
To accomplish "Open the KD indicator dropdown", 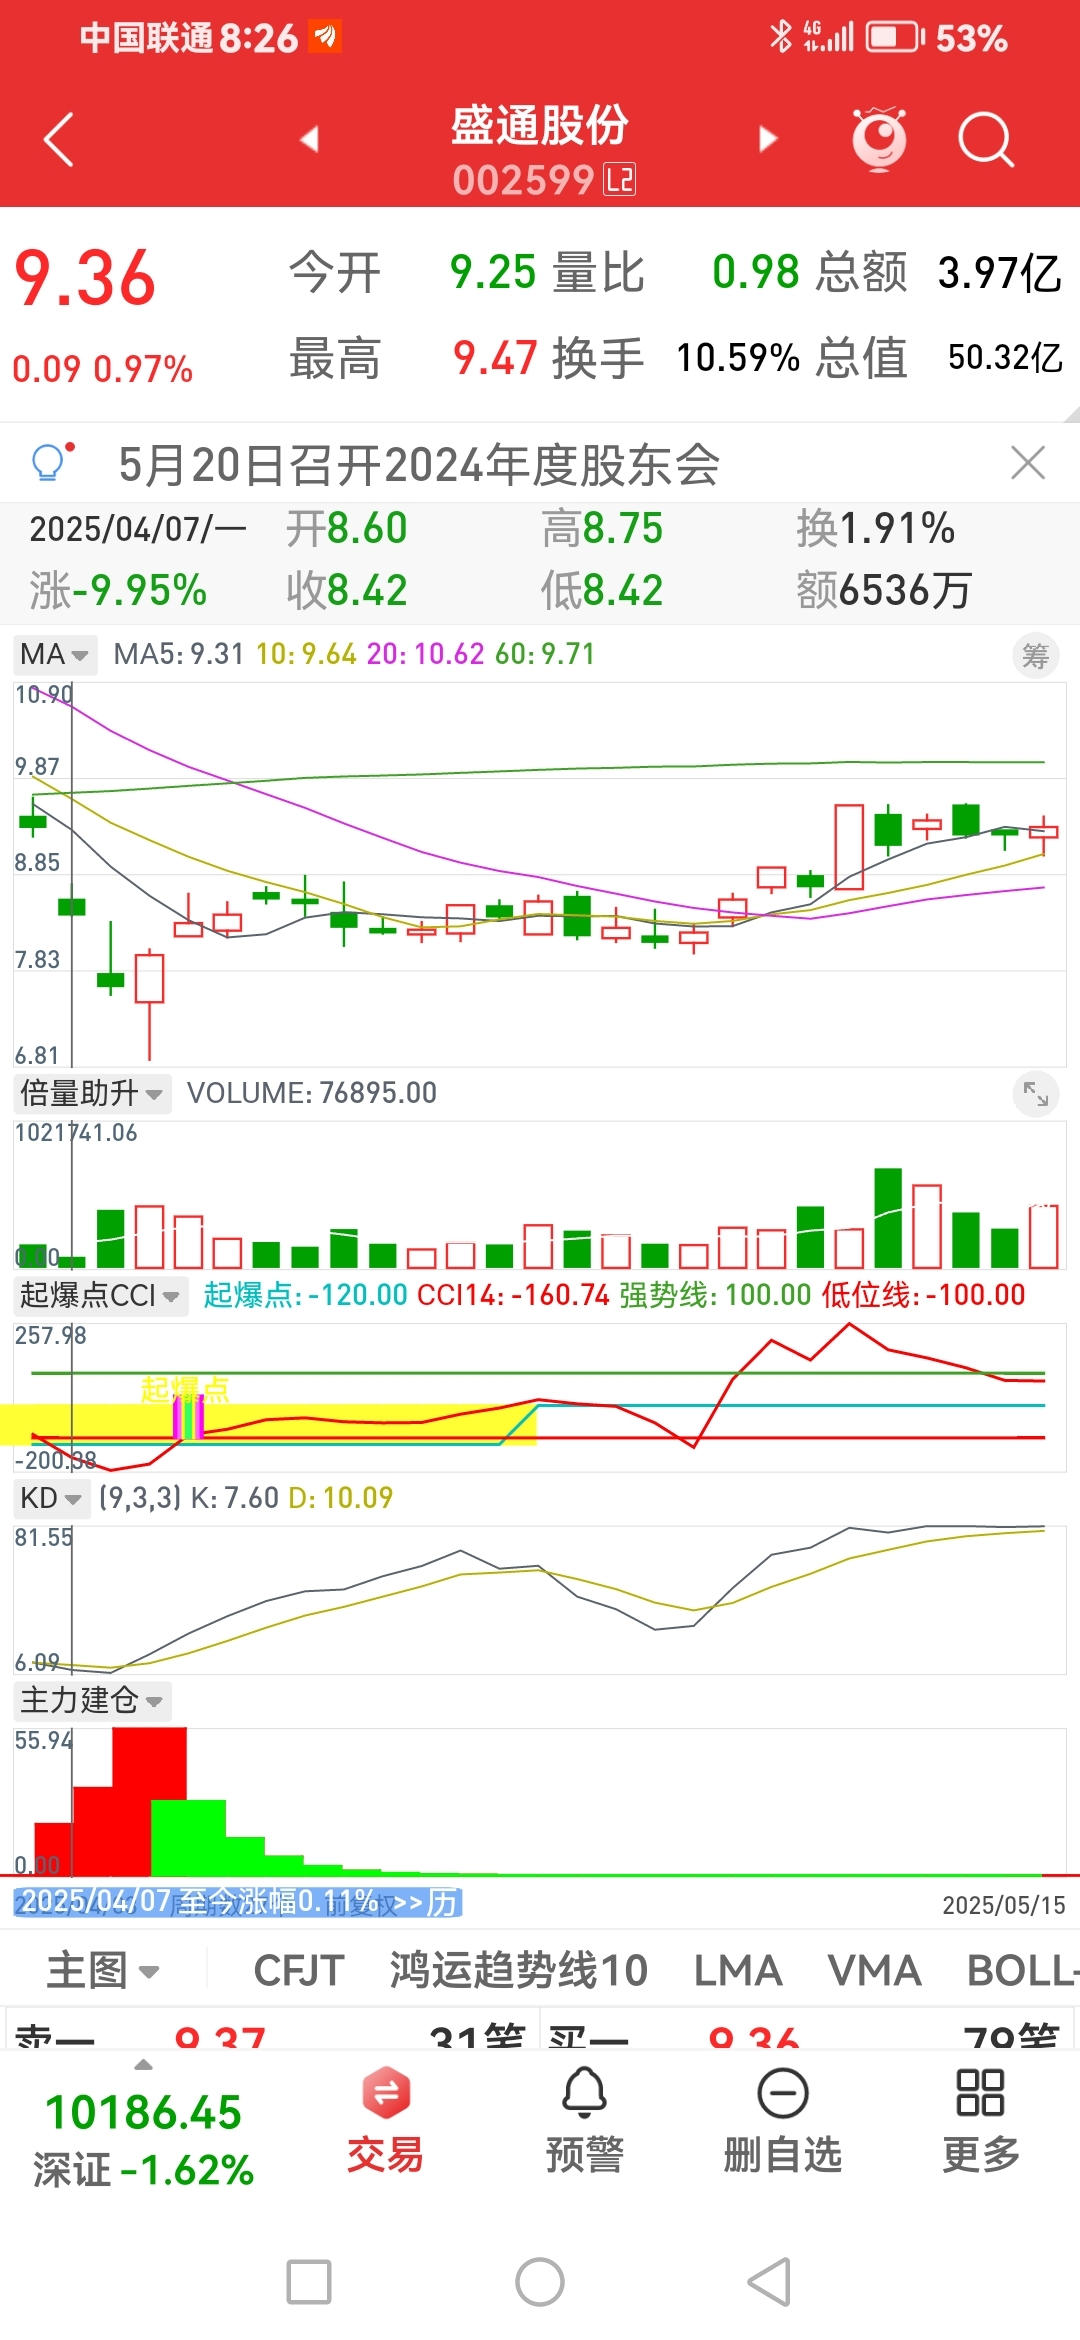I will [51, 1498].
